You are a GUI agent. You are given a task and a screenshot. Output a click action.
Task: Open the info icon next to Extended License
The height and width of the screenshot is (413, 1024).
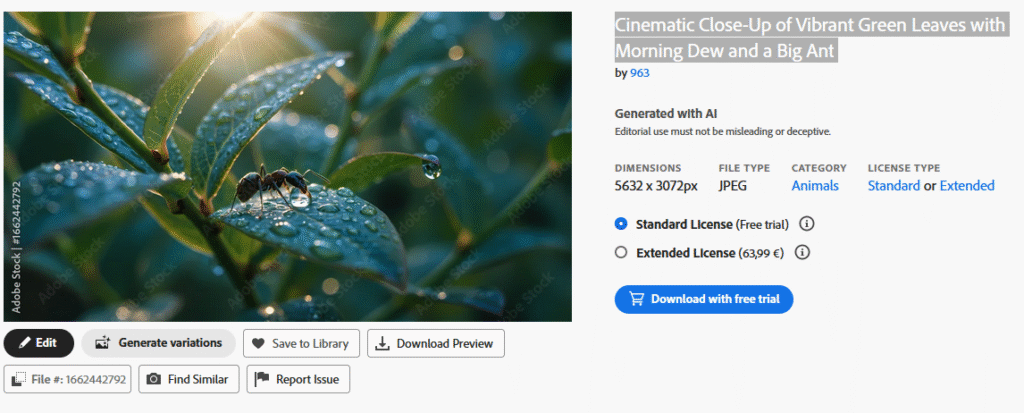coord(801,253)
